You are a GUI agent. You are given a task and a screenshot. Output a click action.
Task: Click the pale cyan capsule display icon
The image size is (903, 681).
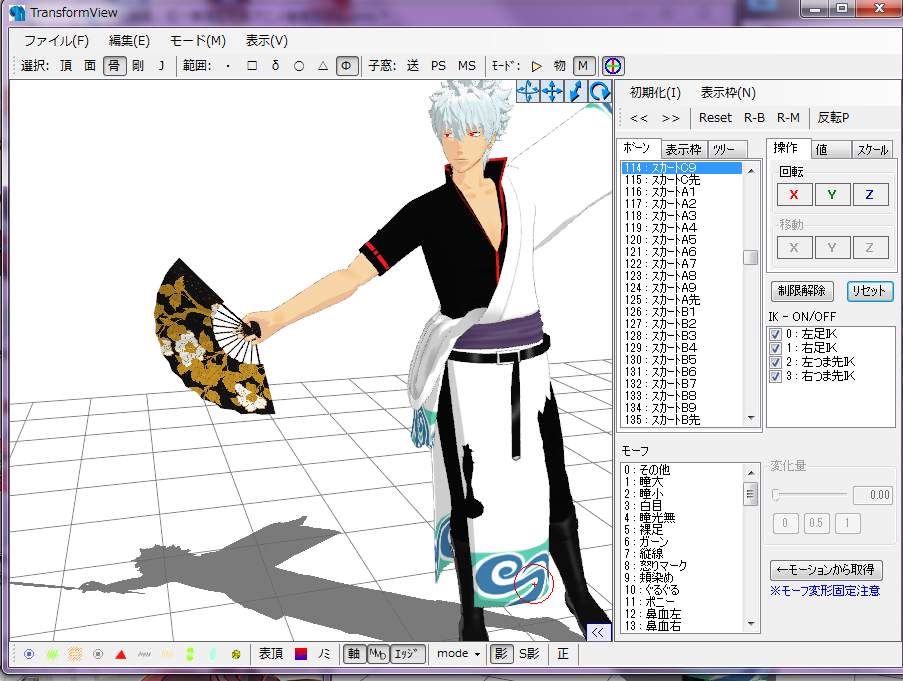(213, 654)
